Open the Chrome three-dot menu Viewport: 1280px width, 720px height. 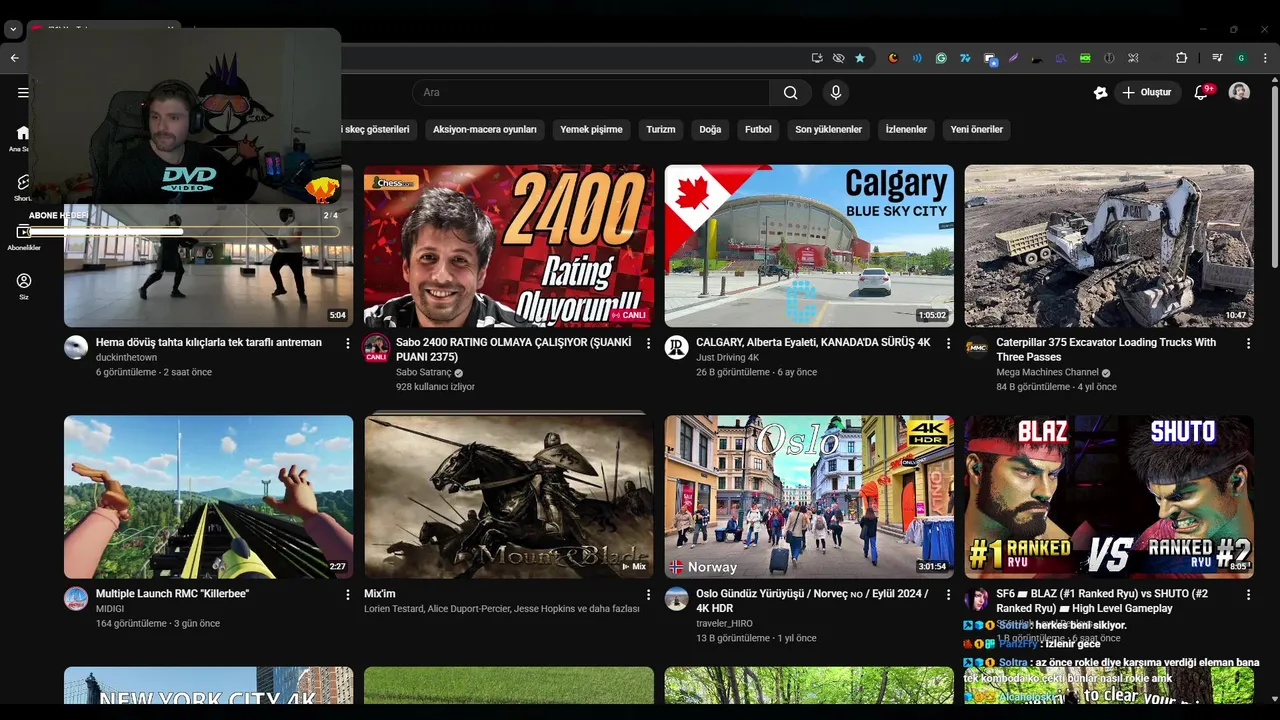tap(1265, 58)
